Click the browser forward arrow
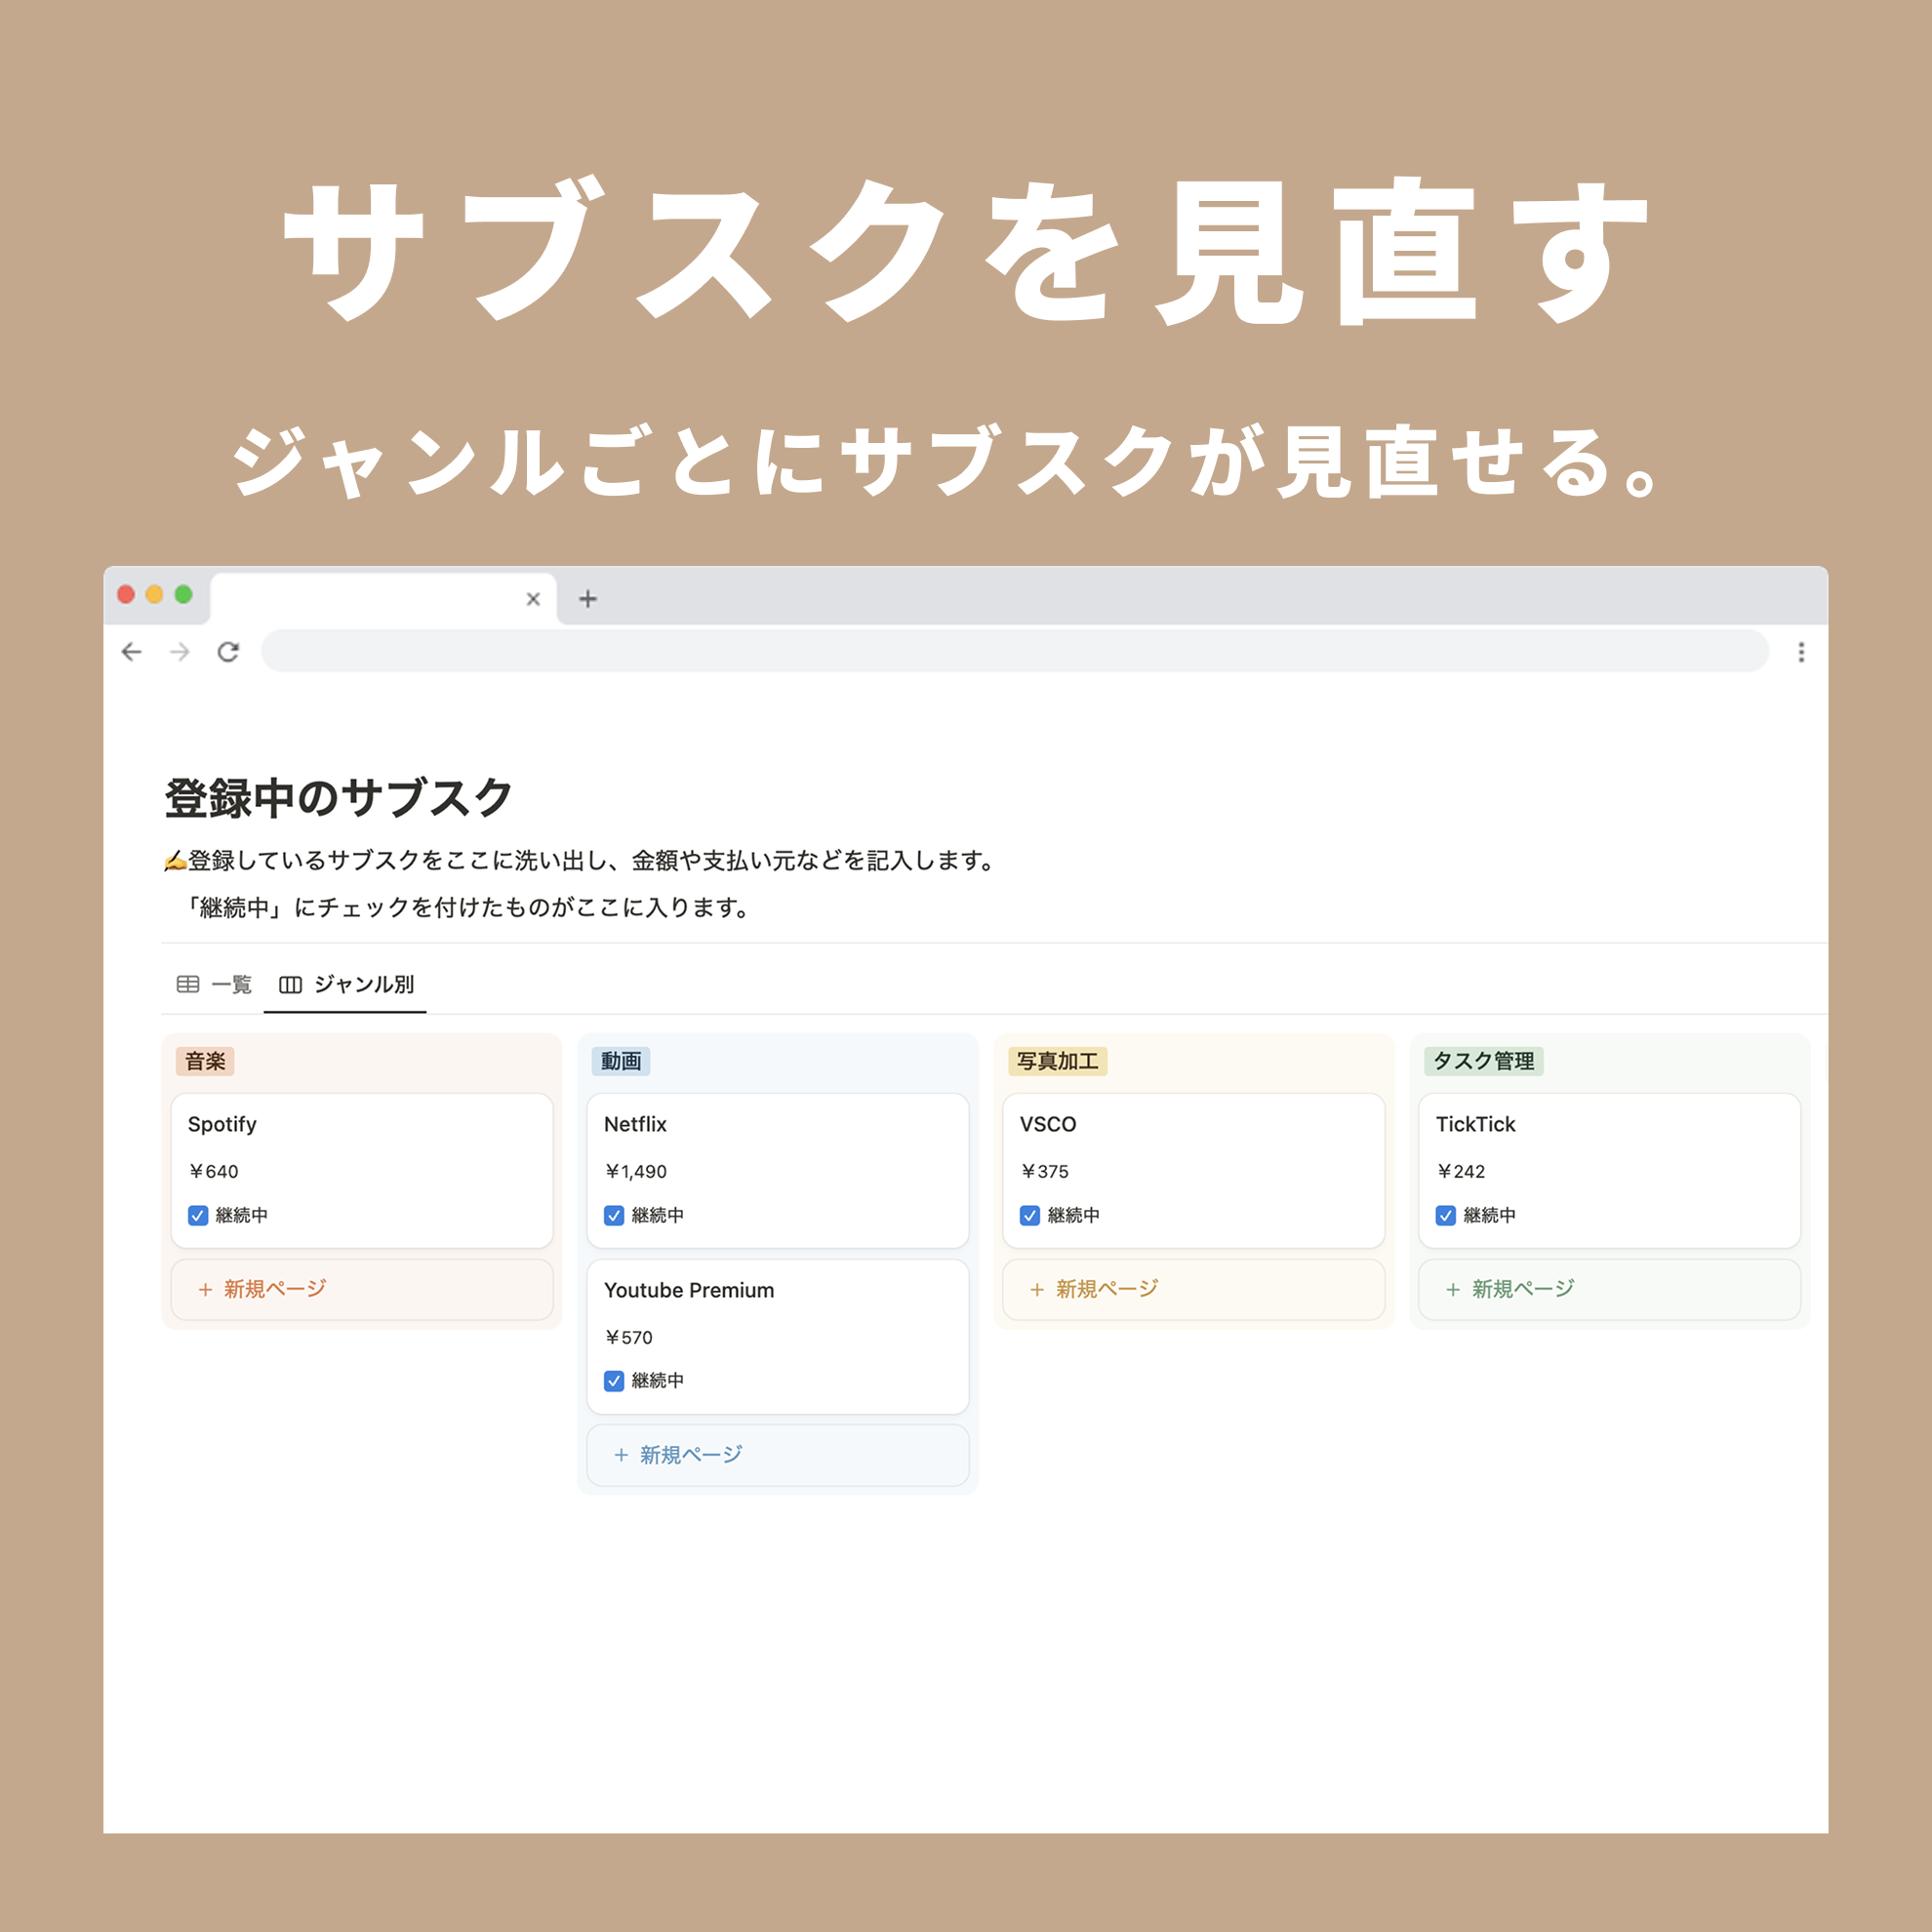 click(x=180, y=652)
